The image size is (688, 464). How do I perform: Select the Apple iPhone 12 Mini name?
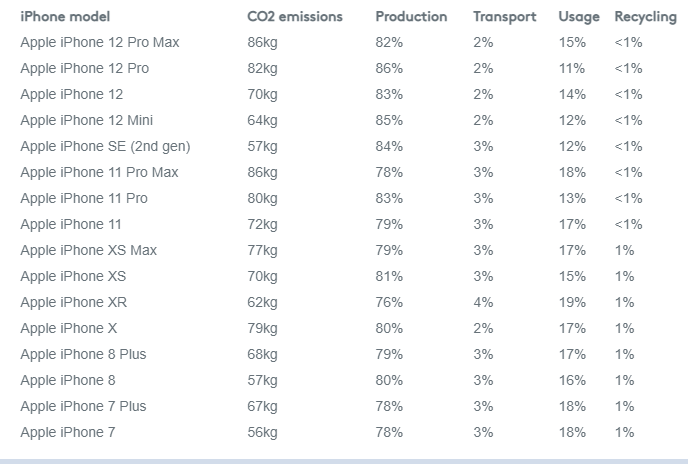[86, 120]
